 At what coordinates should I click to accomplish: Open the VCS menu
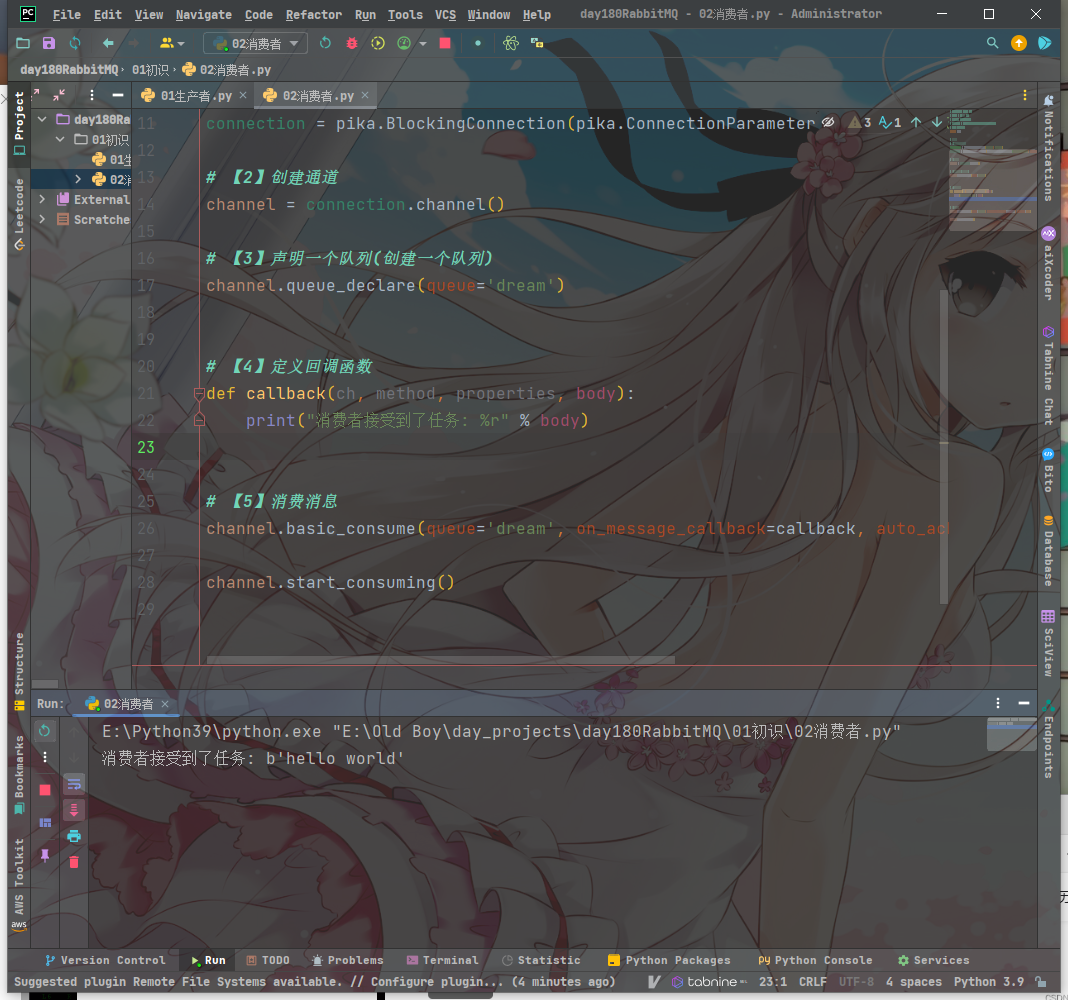(445, 14)
